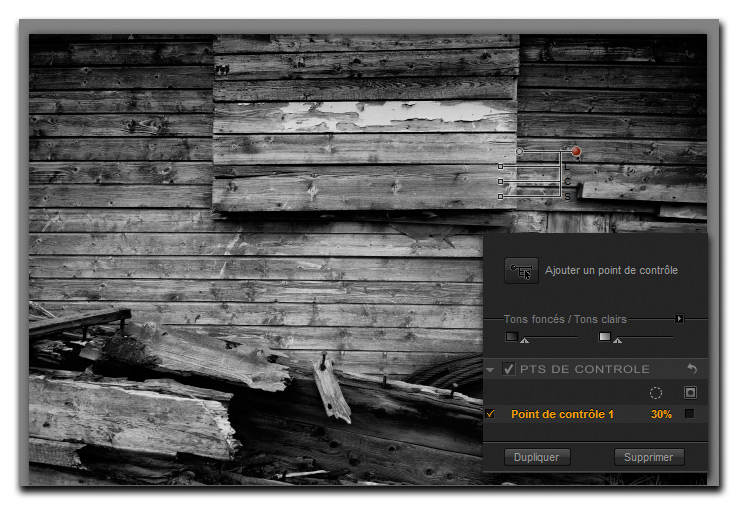Click the 'PTS DE CONTROLE' section title
738x505 pixels.
click(x=585, y=369)
